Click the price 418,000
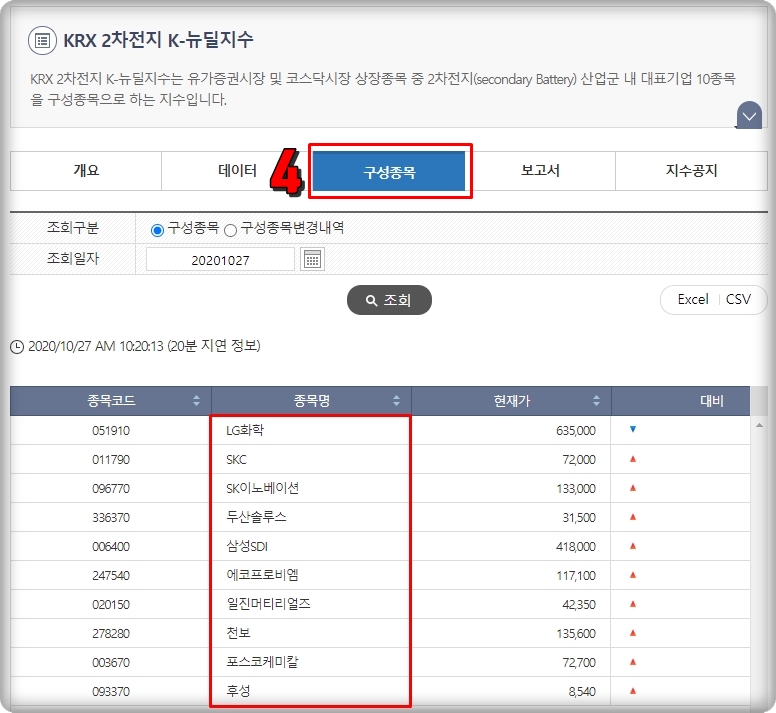This screenshot has width=776, height=713. pyautogui.click(x=576, y=547)
